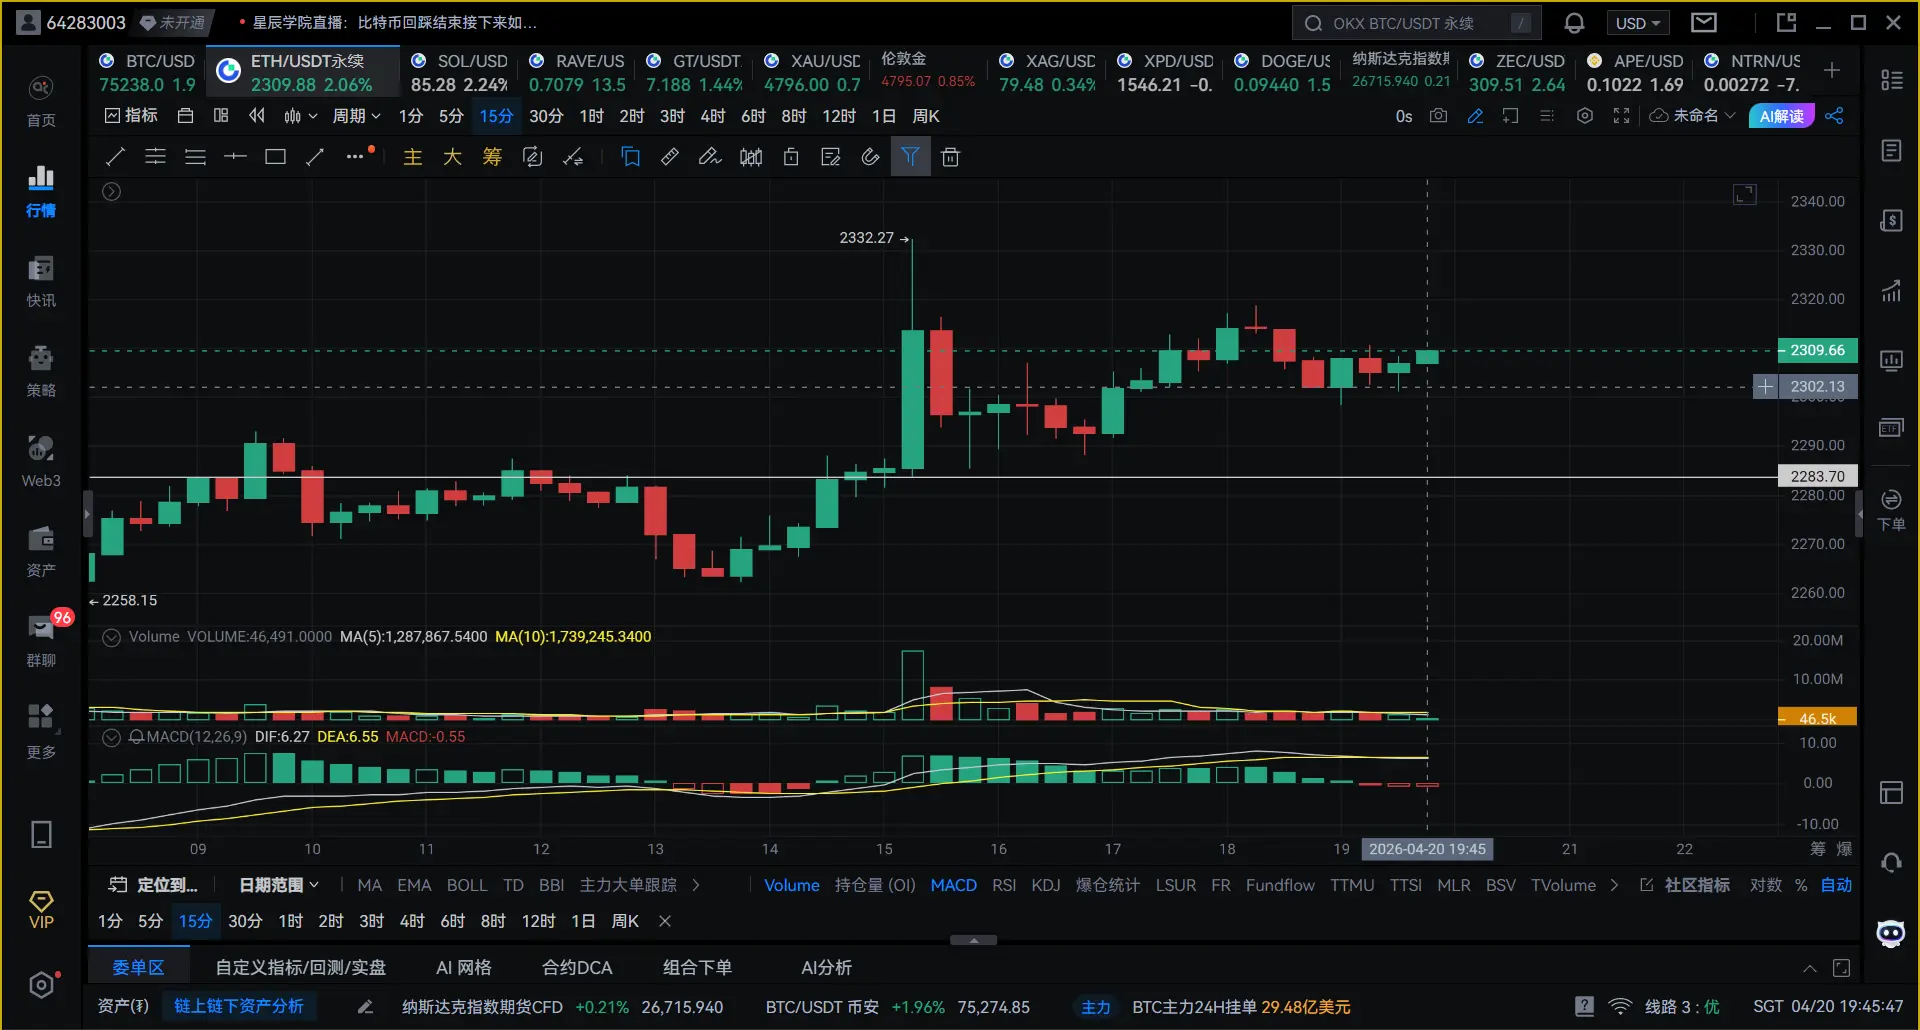Open the mail inbox icon

[x=1704, y=23]
